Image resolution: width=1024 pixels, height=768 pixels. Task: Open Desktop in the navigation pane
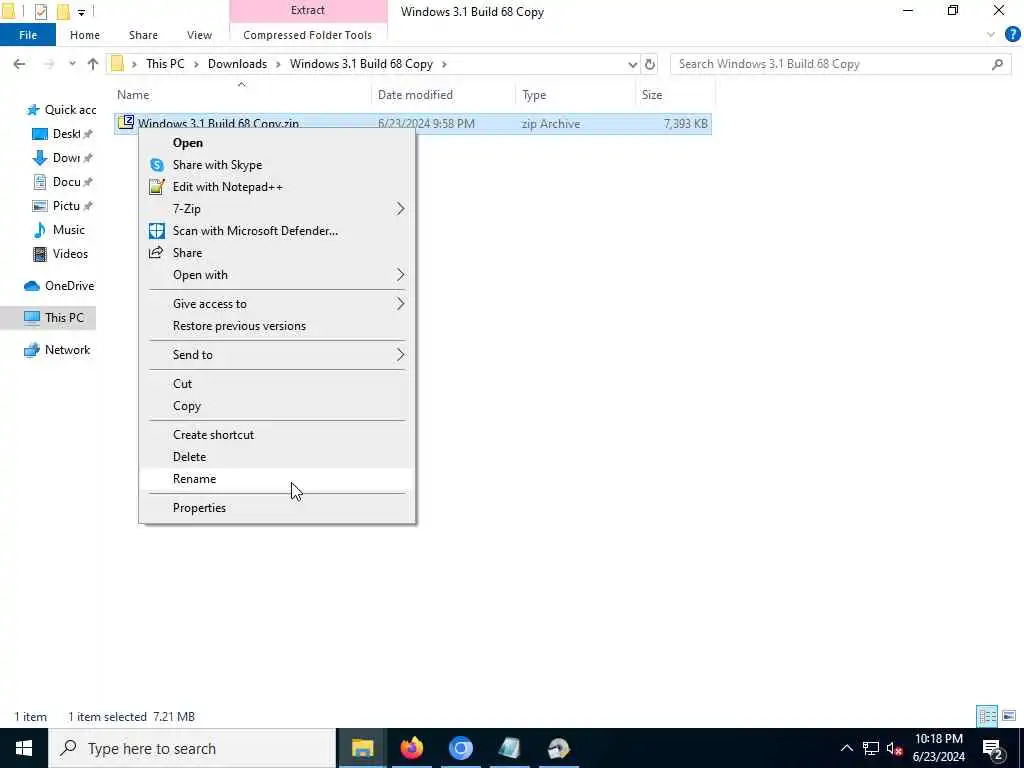(x=63, y=134)
